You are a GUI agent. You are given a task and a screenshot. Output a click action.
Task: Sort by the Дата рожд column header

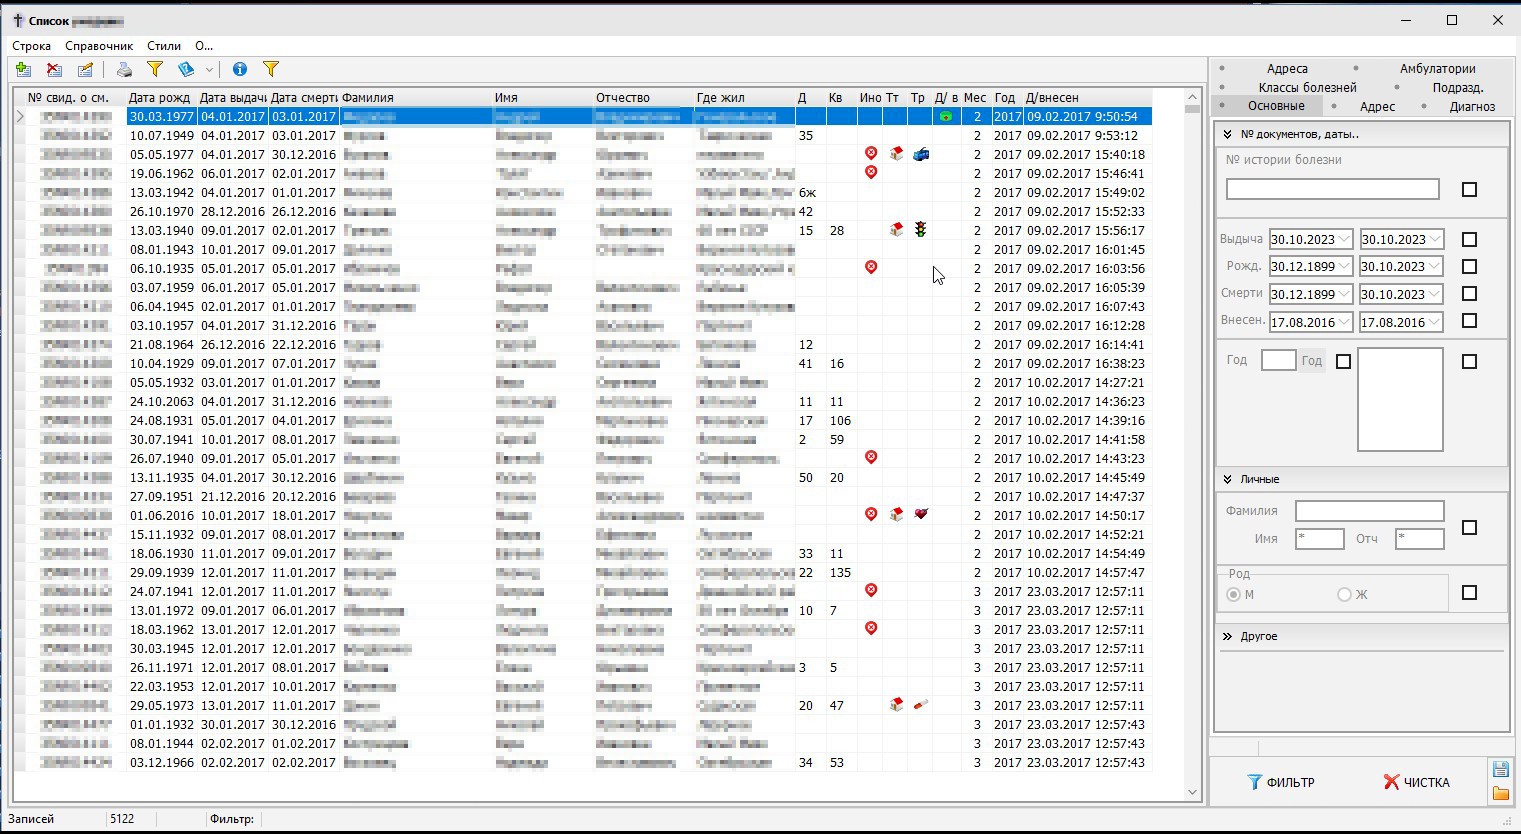pos(162,98)
